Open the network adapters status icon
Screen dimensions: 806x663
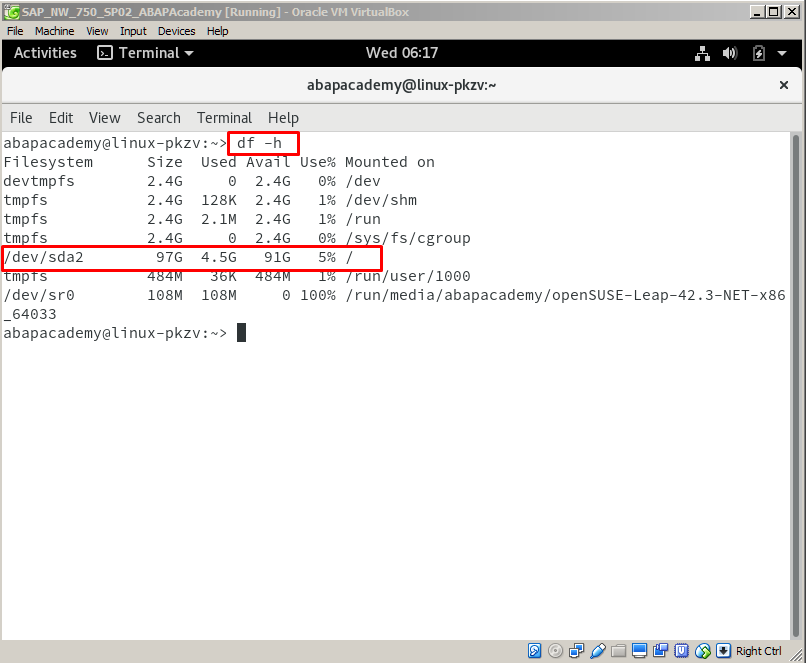click(576, 651)
